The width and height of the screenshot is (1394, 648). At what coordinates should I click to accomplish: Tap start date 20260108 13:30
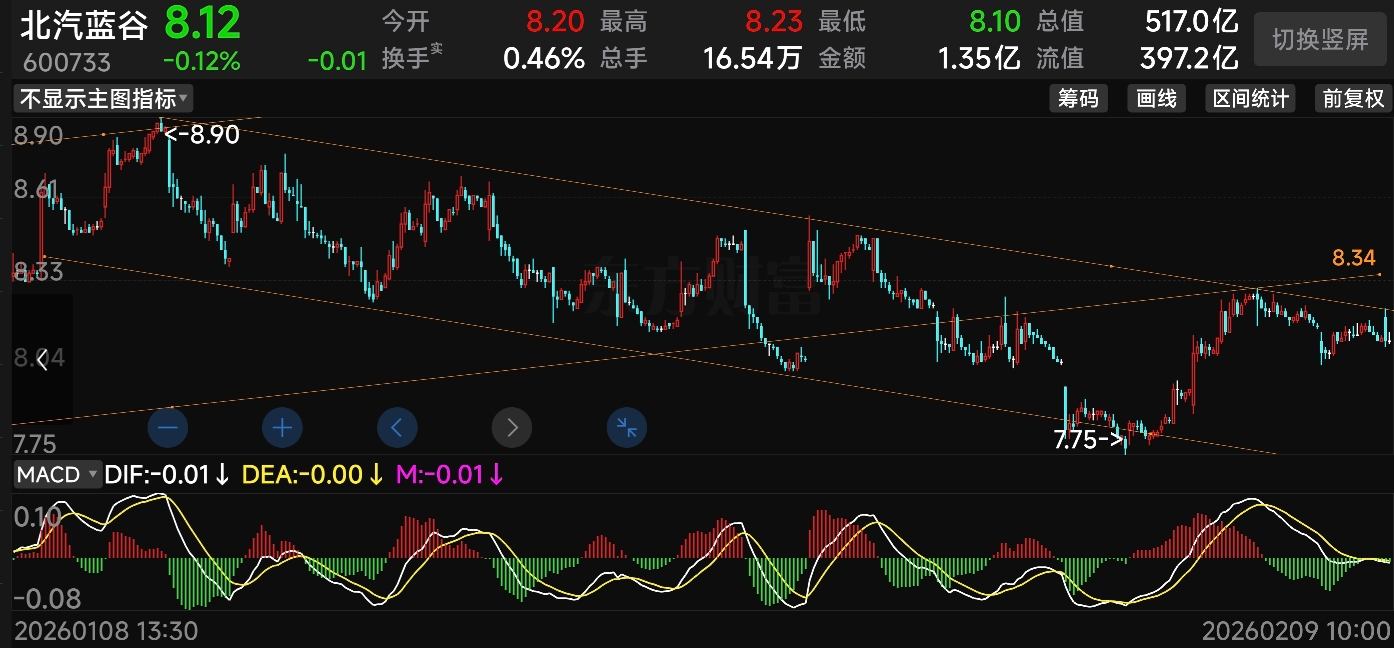point(106,631)
